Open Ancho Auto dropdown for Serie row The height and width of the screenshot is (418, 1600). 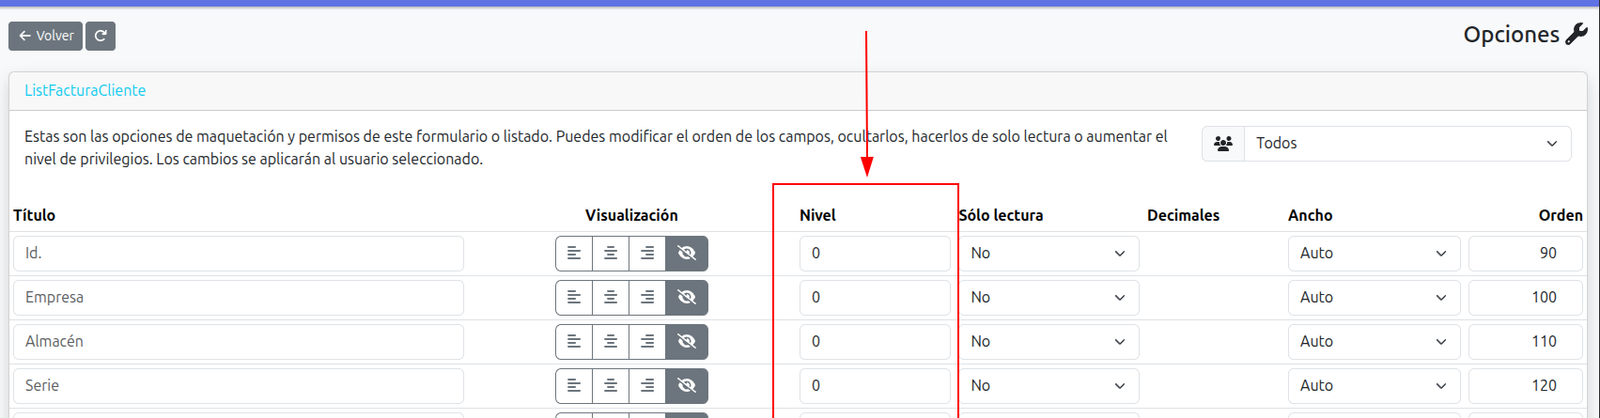(x=1374, y=385)
